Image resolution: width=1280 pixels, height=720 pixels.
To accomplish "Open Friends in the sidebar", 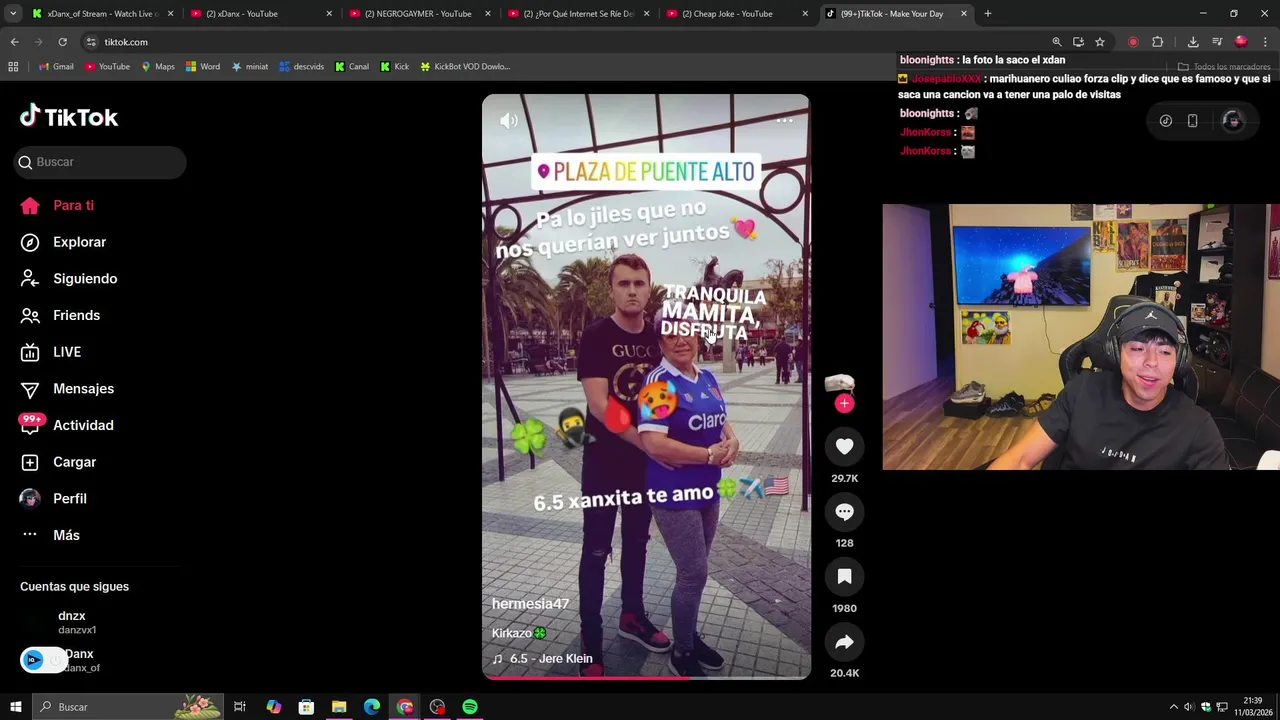I will [61, 315].
